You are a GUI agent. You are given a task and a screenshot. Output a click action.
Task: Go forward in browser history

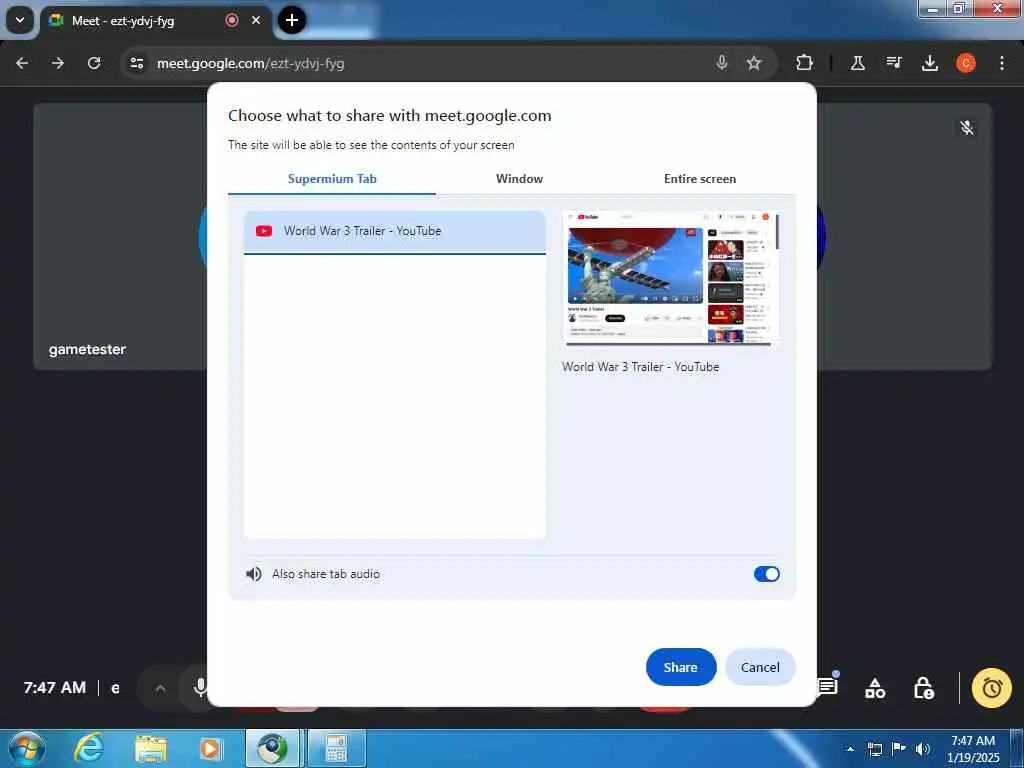58,63
